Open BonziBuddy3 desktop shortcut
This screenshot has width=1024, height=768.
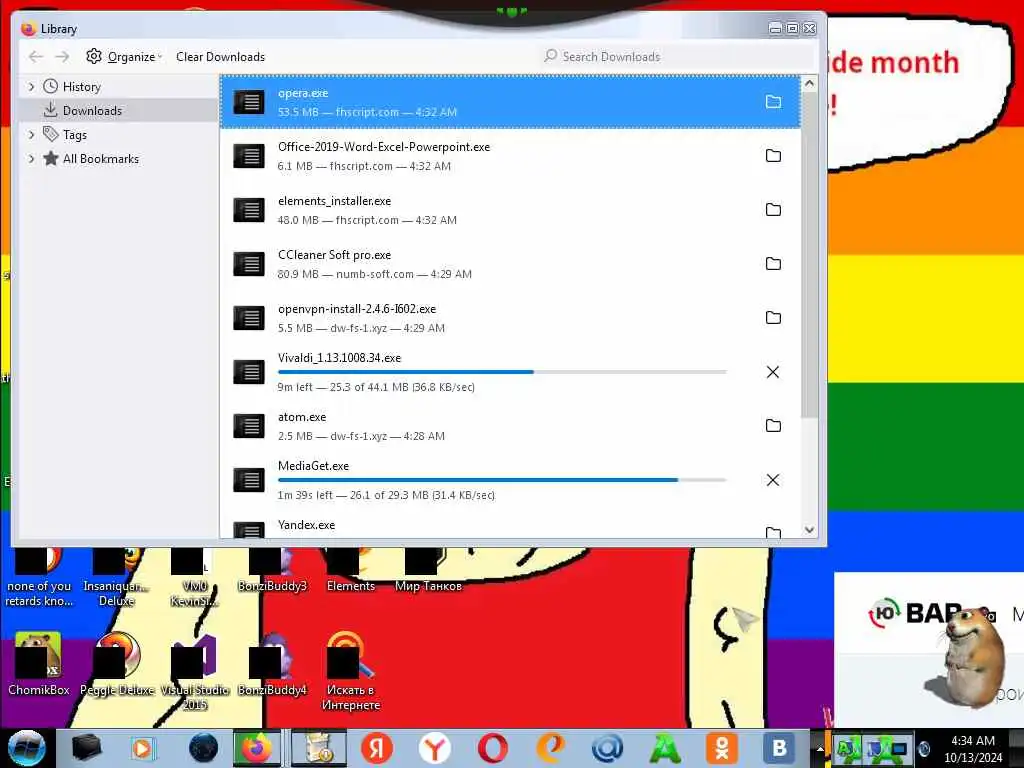(272, 570)
